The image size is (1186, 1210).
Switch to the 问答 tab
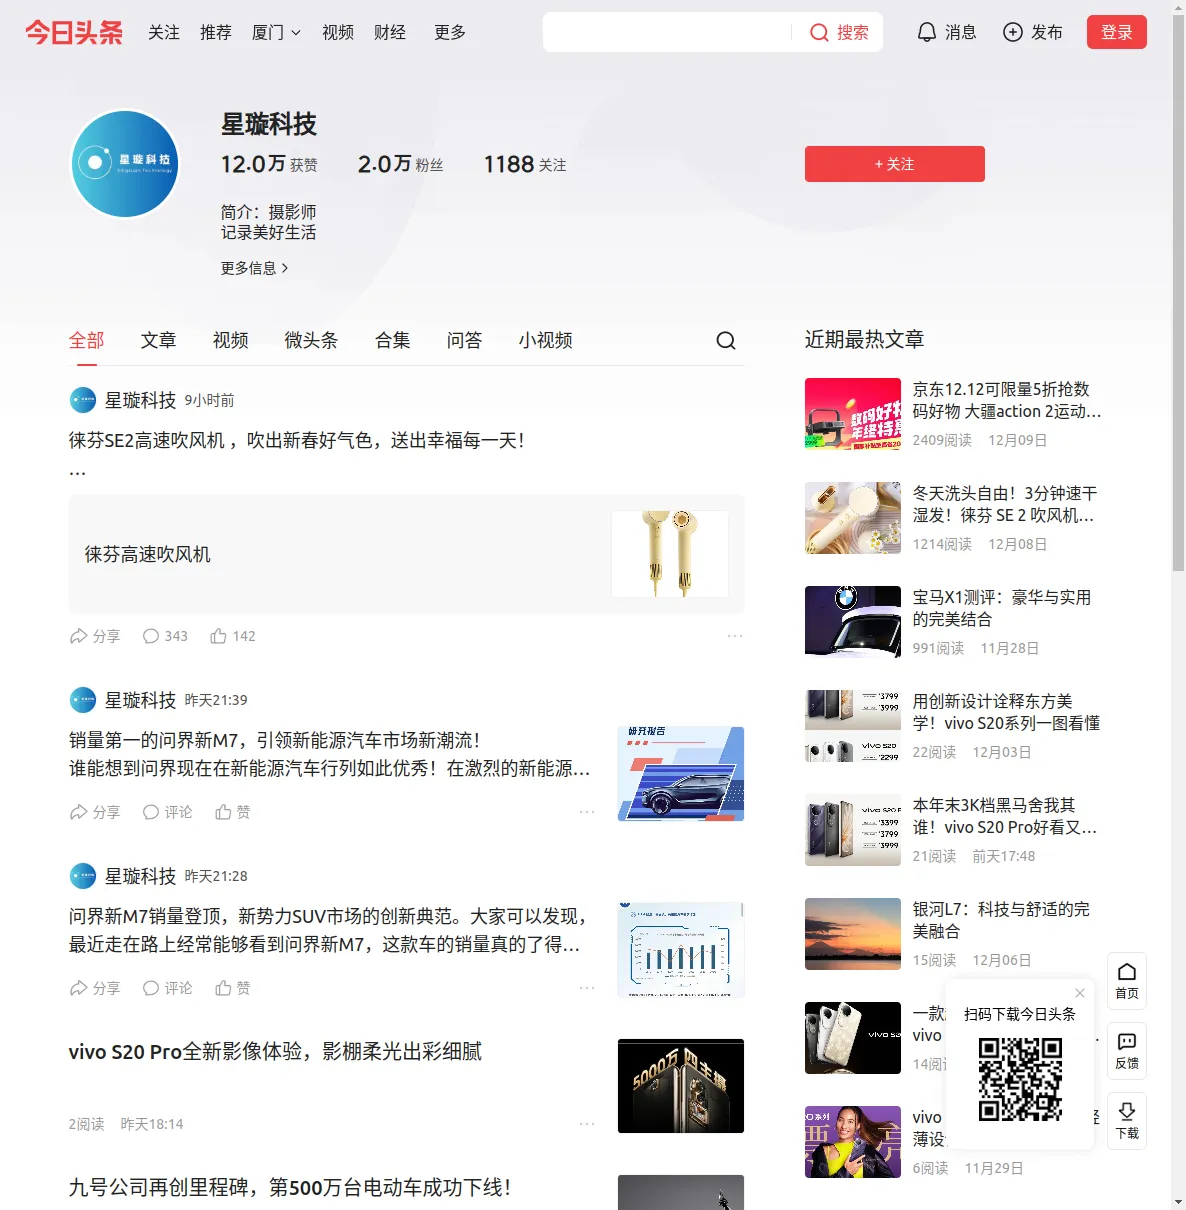(x=464, y=340)
